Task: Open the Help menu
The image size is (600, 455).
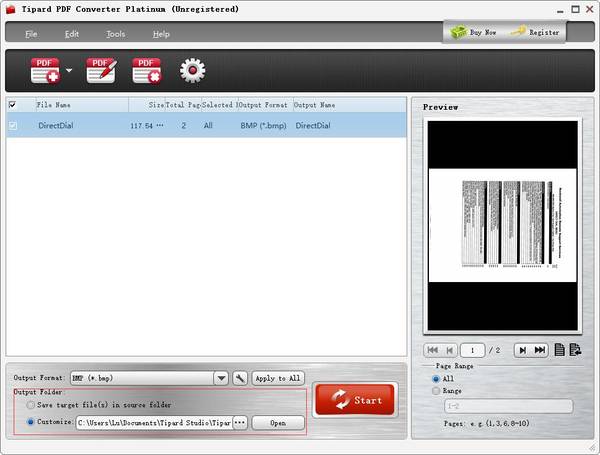Action: [x=161, y=34]
